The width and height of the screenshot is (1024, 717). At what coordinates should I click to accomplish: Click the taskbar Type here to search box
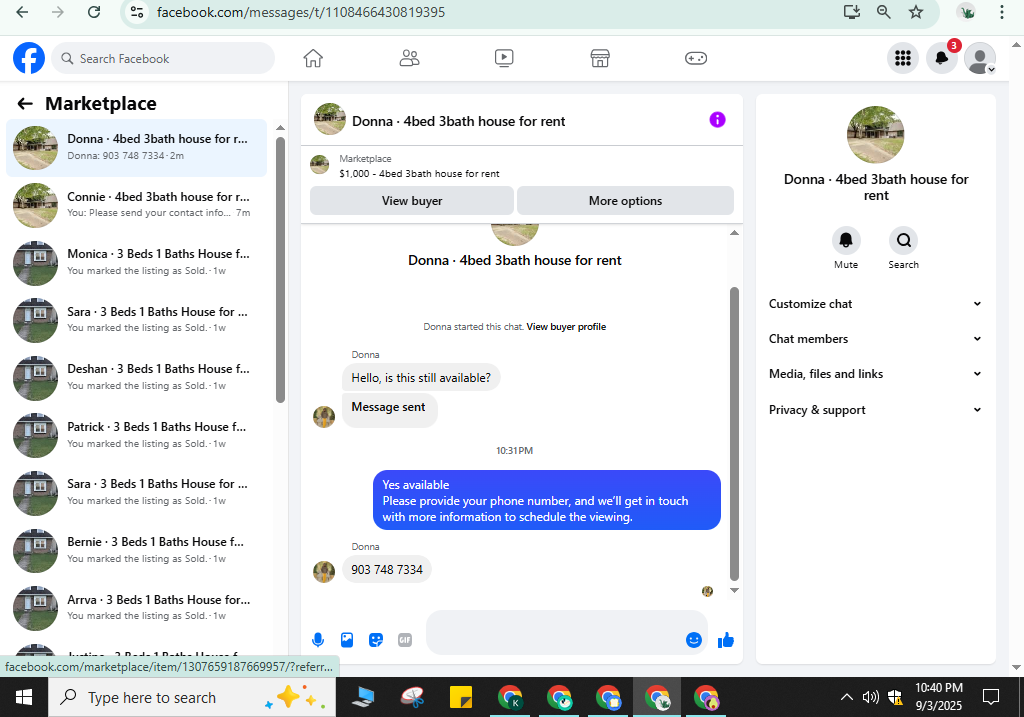click(x=192, y=697)
